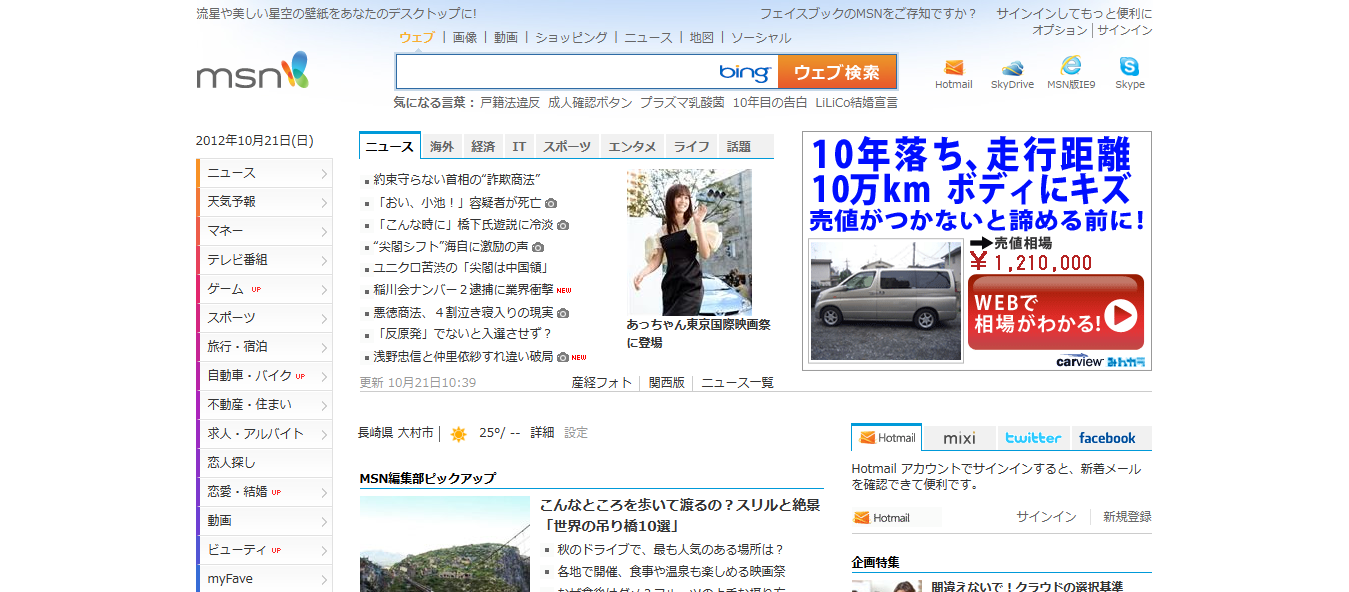The image size is (1349, 592).
Task: Select the 海外 news tab
Action: pyautogui.click(x=442, y=146)
